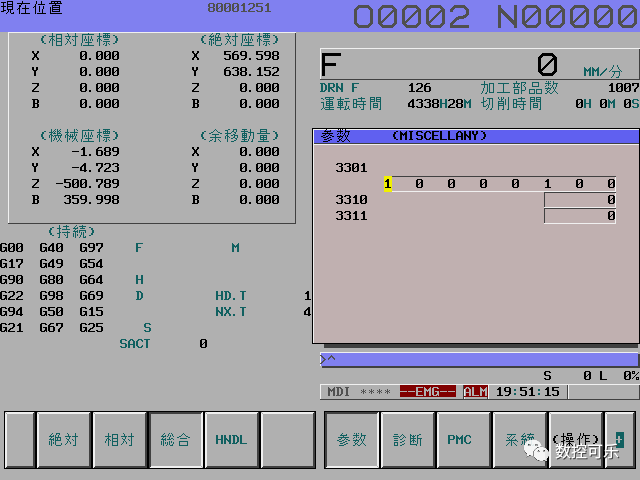Click modal code G40
Image resolution: width=640 pixels, height=480 pixels.
pyautogui.click(x=51, y=248)
